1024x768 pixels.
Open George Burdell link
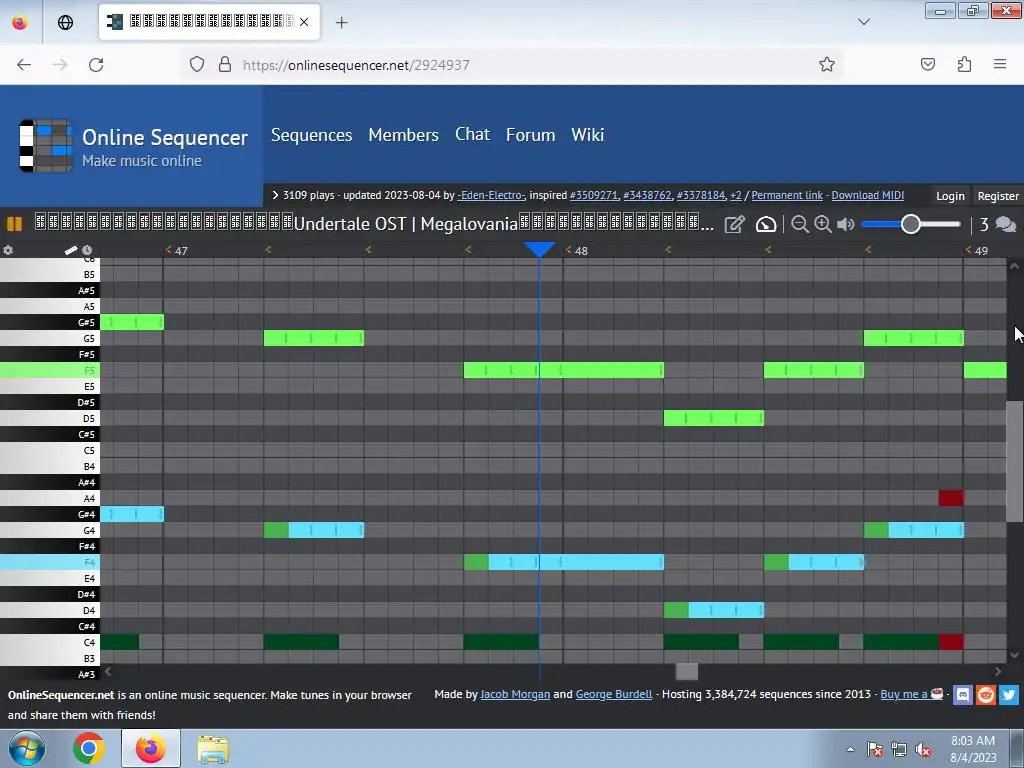pyautogui.click(x=614, y=694)
